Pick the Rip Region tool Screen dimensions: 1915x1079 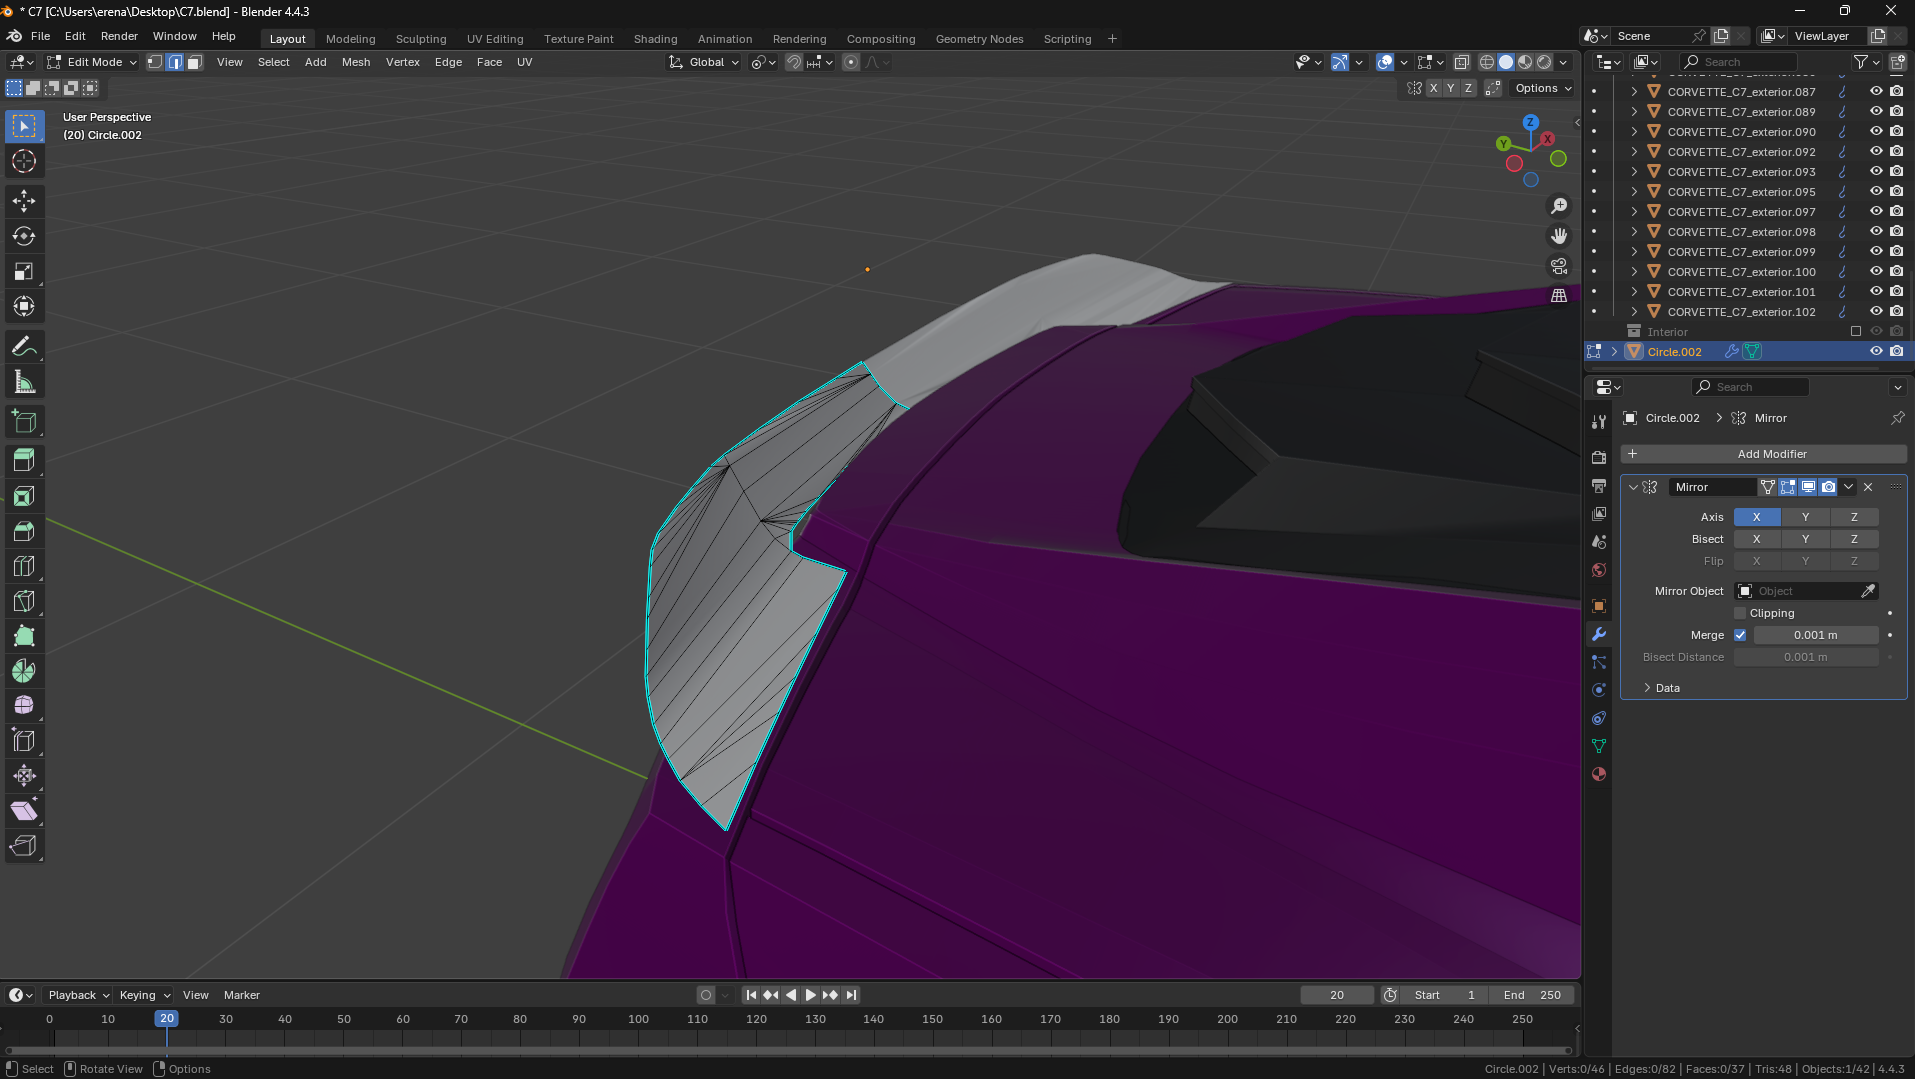click(x=24, y=846)
